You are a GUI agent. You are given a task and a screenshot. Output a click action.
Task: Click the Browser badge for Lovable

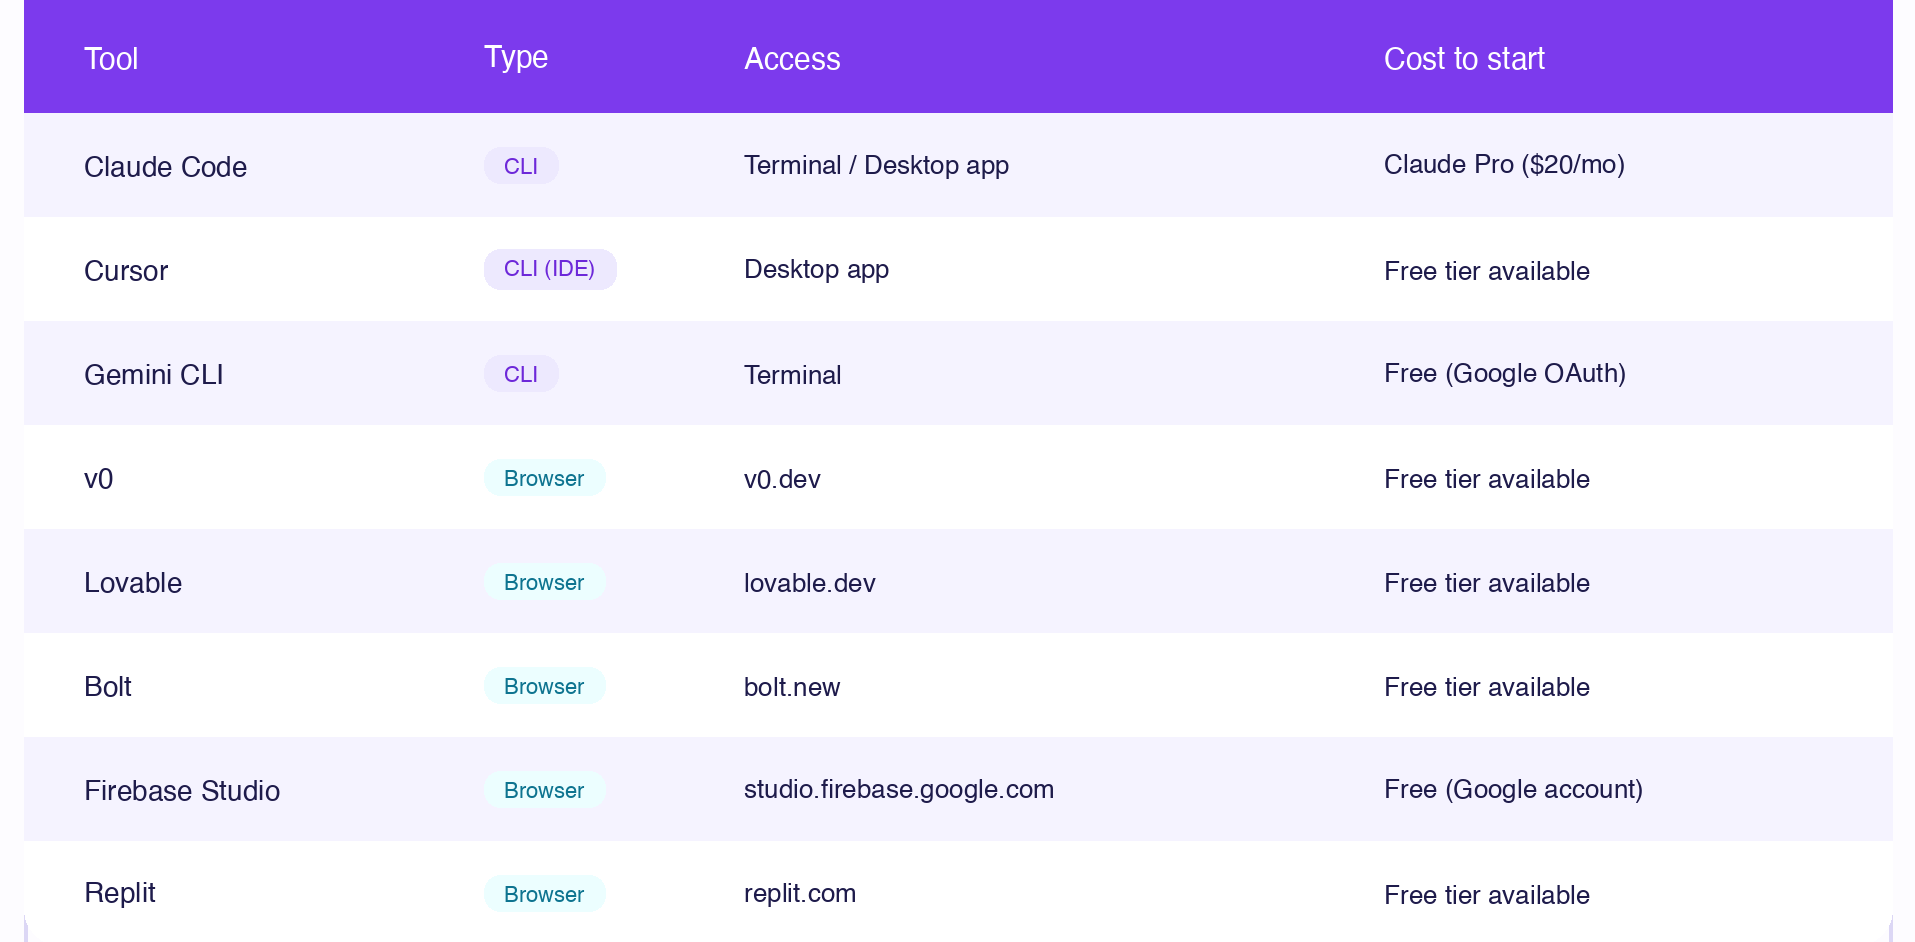pos(545,582)
